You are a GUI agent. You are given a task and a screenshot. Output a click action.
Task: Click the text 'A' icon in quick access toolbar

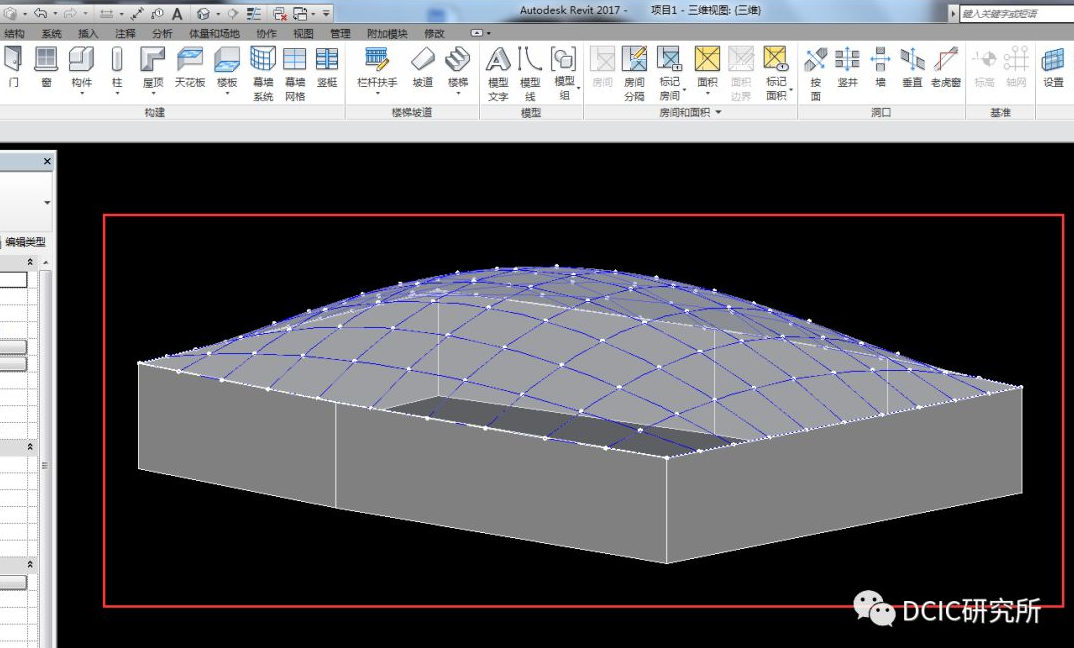pyautogui.click(x=177, y=13)
